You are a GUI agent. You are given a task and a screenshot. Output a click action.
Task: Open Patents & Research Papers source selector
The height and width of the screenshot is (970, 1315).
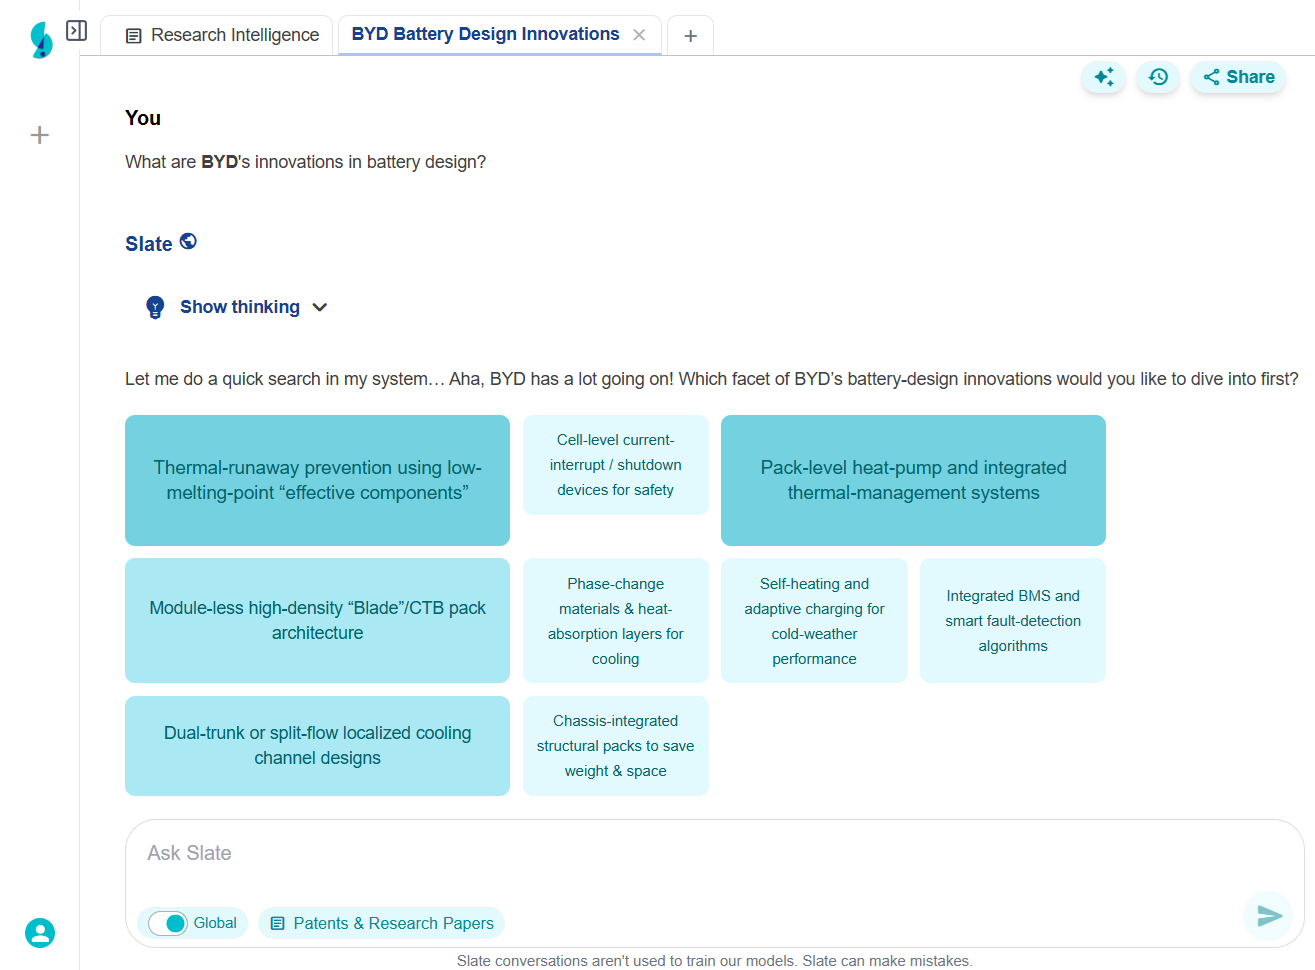tap(382, 923)
